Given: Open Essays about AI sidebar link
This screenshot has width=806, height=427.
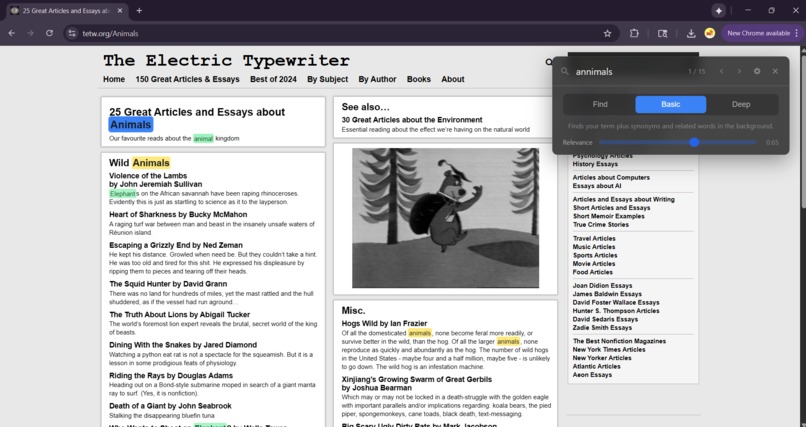Looking at the screenshot, I should click(597, 186).
